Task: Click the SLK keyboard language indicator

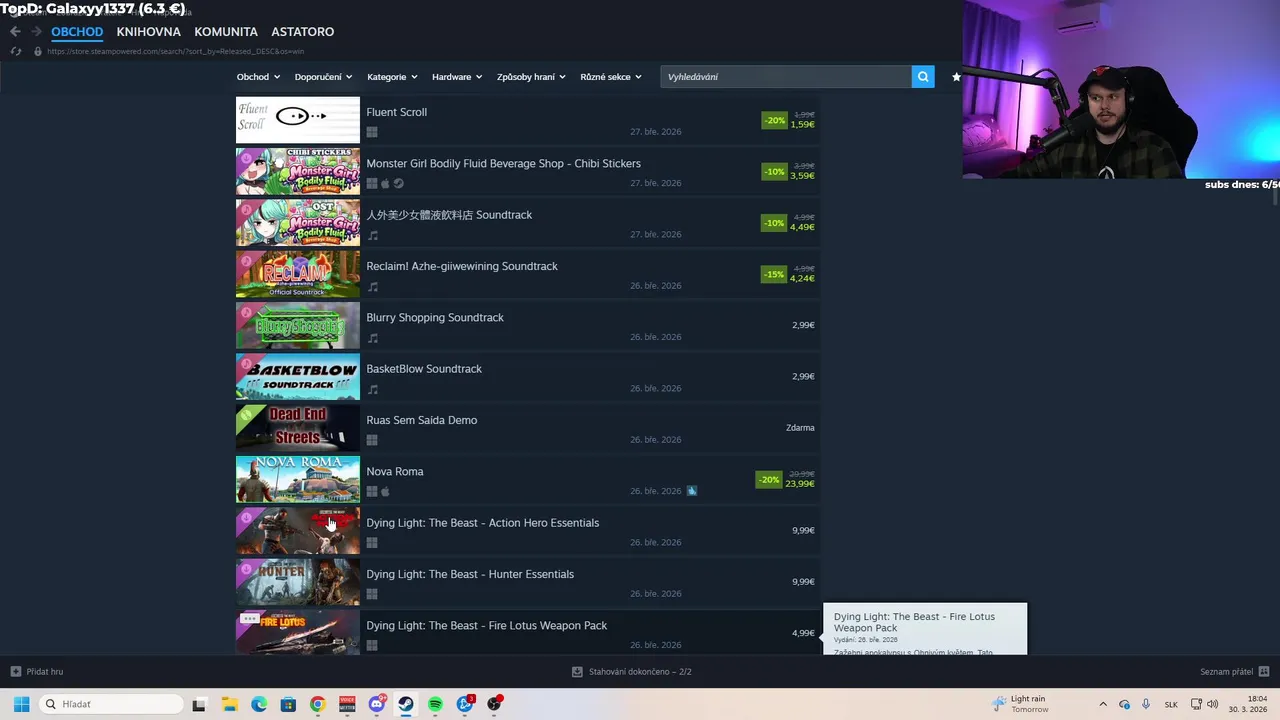Action: (1171, 704)
